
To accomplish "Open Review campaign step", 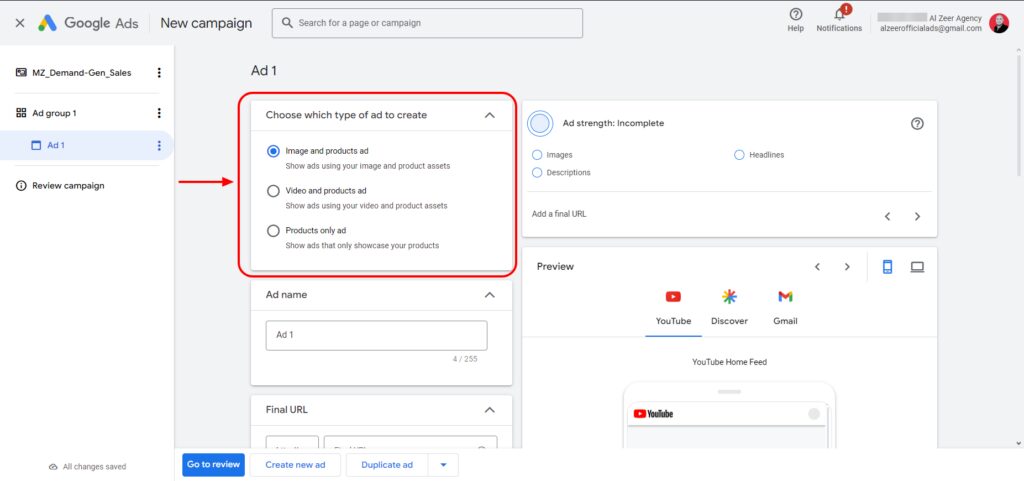I will pos(68,186).
